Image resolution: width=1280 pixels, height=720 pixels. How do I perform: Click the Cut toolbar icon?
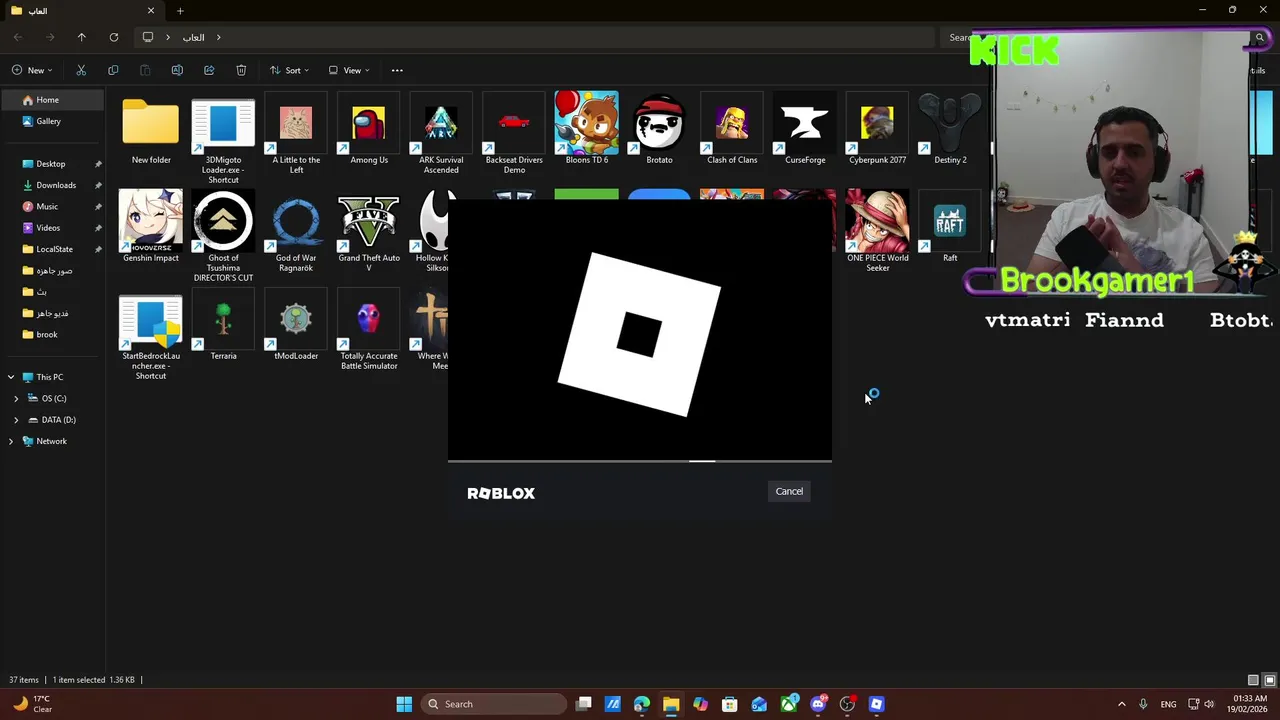pos(81,70)
